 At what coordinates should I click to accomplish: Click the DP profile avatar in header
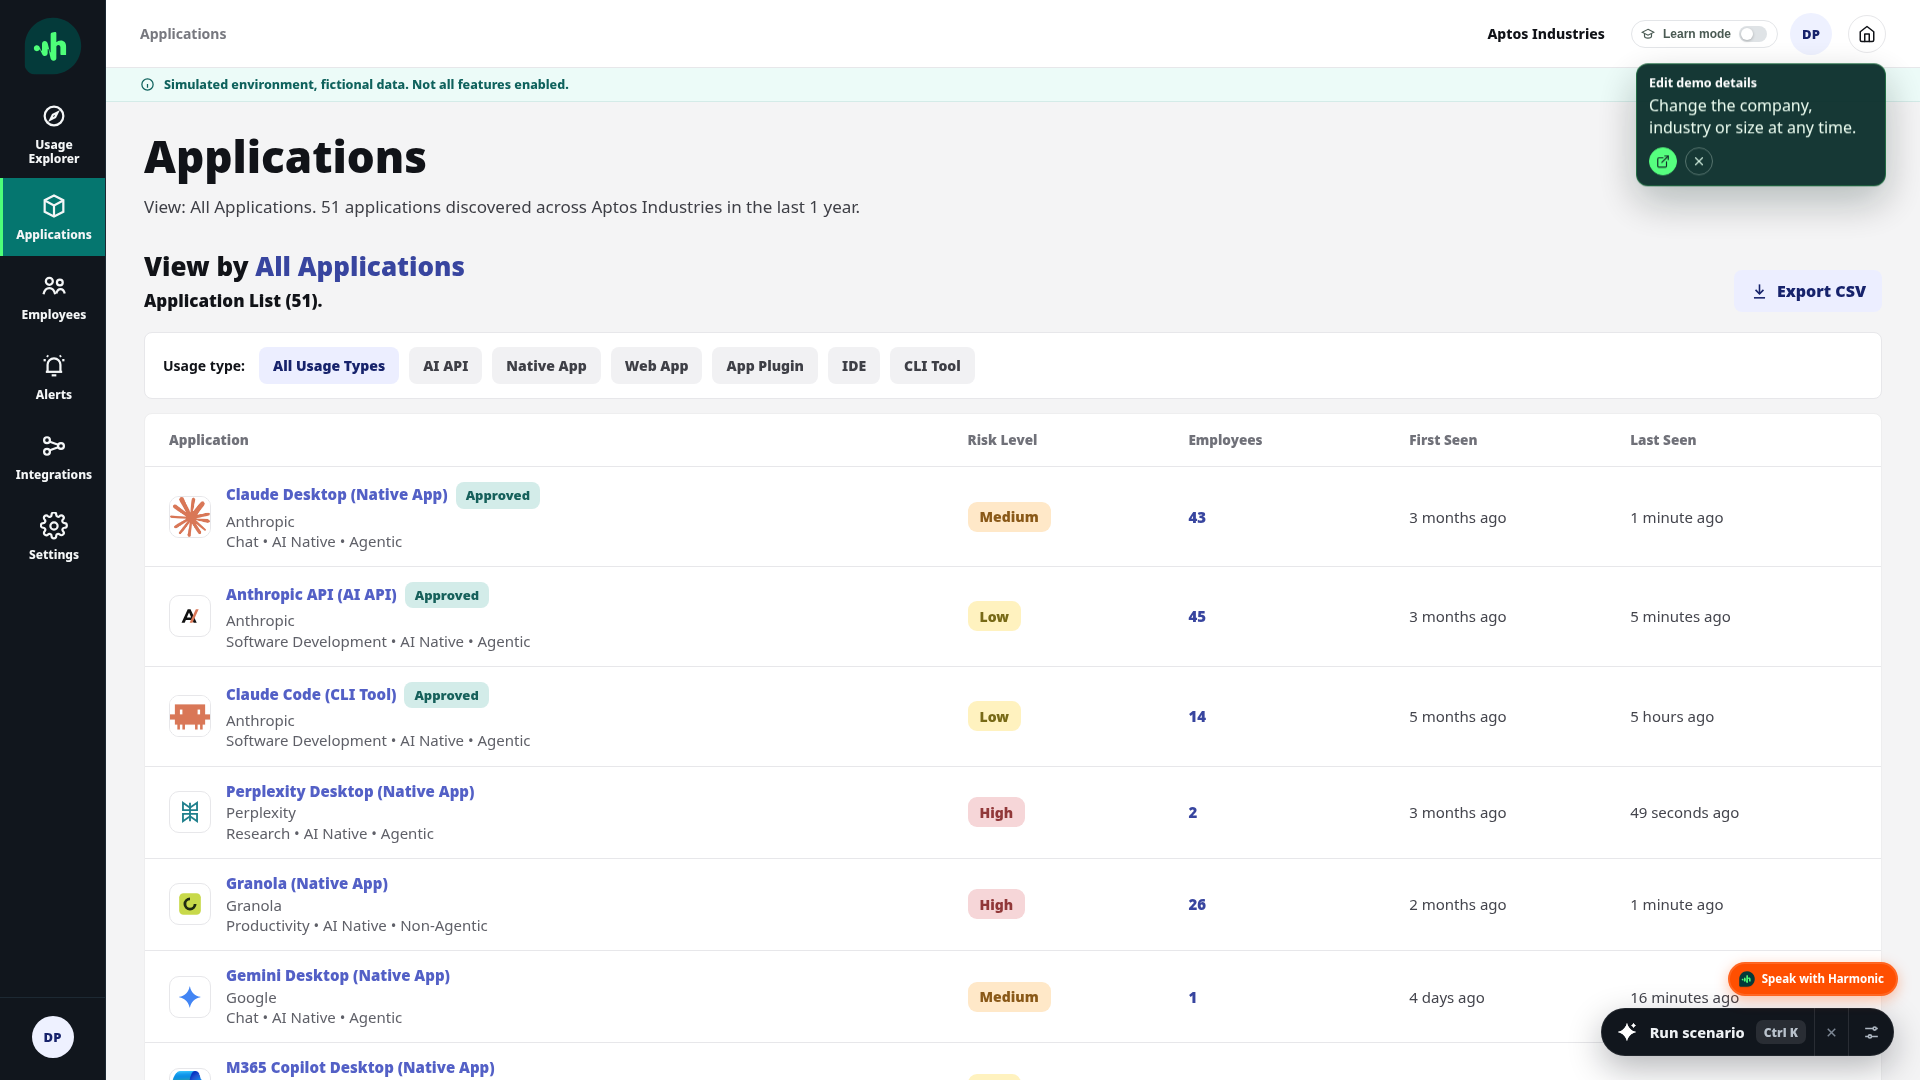tap(1811, 34)
